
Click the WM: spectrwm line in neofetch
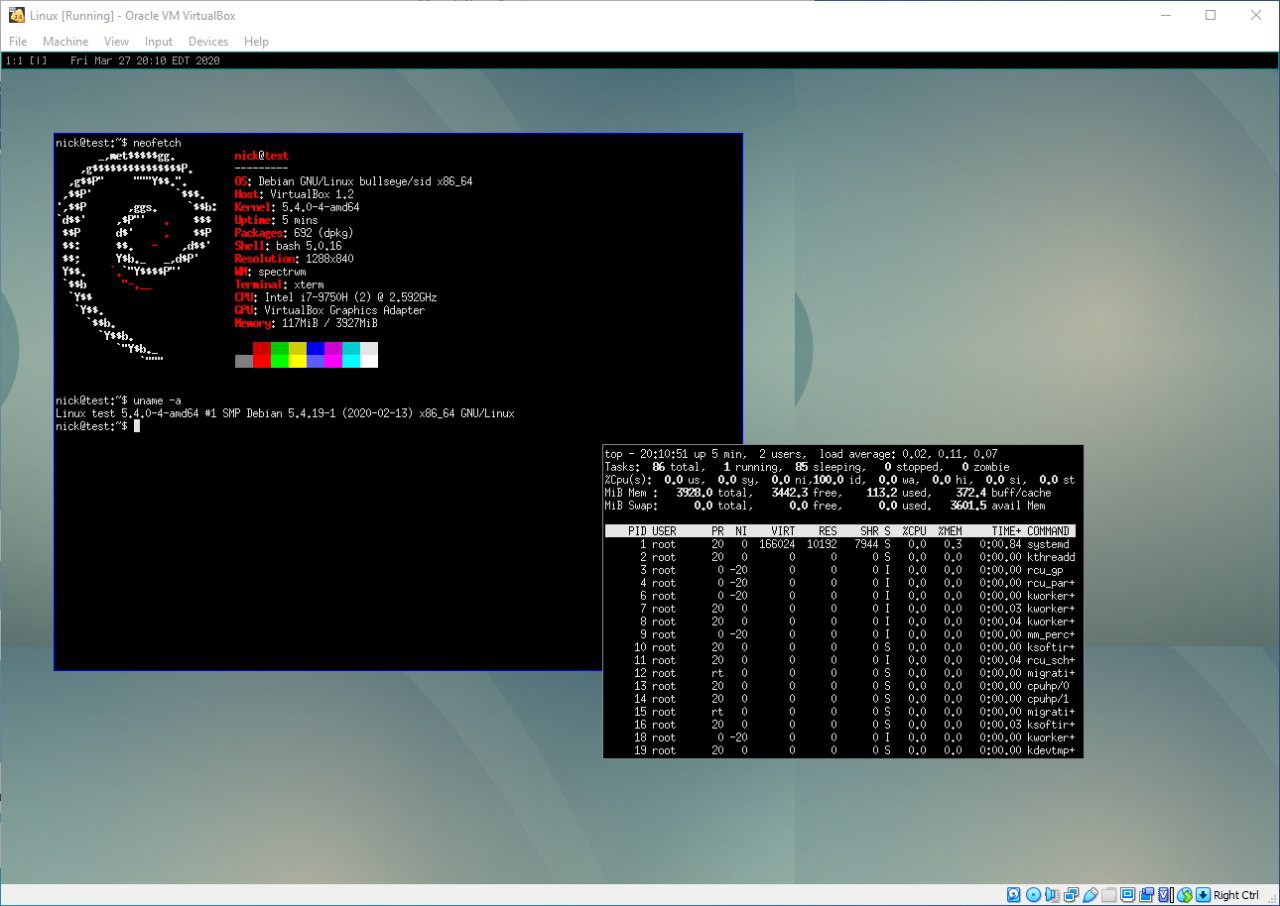270,271
